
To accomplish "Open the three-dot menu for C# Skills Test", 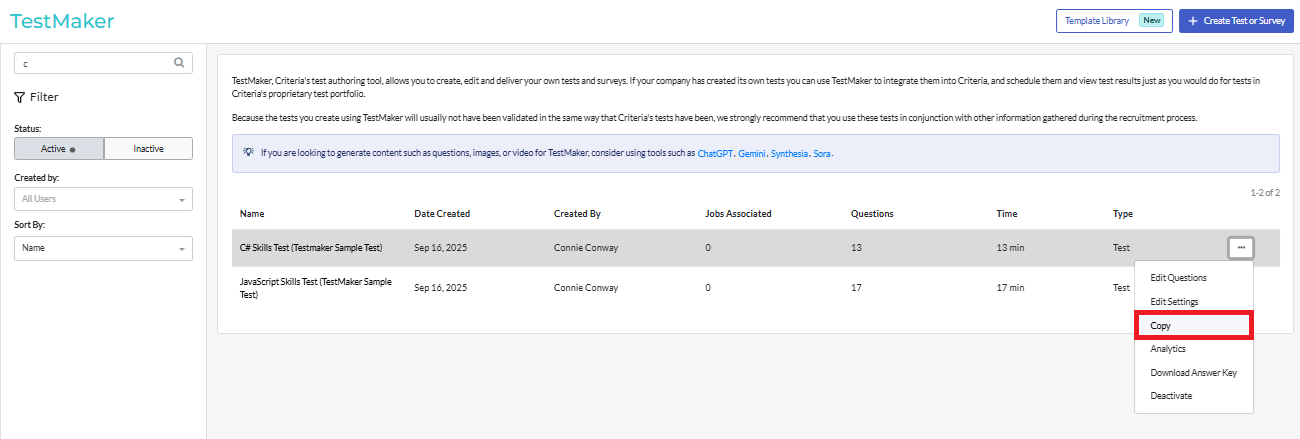I will click(x=1240, y=247).
